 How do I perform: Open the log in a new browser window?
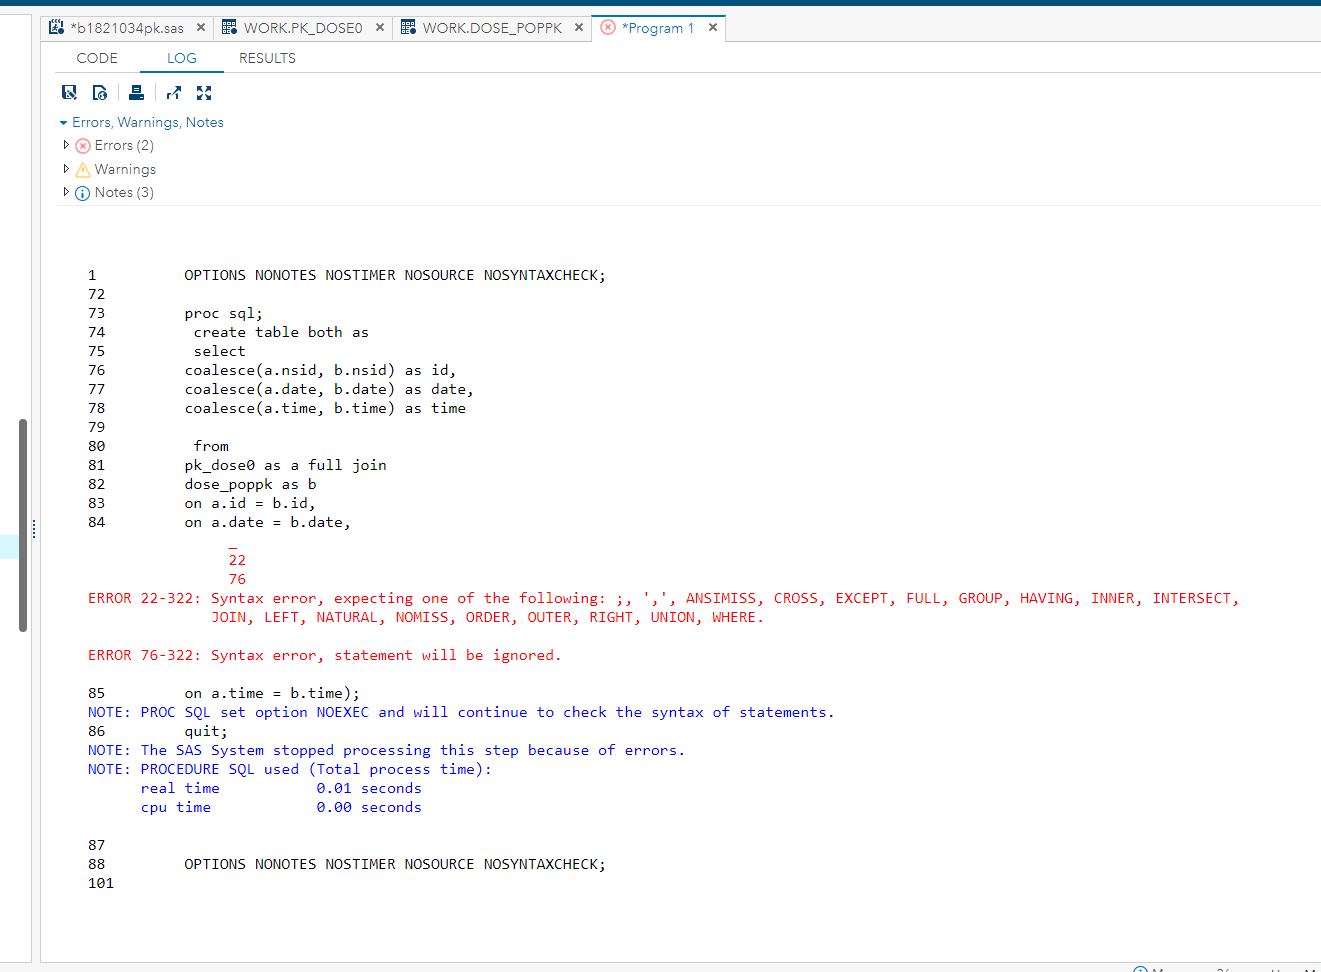(173, 92)
